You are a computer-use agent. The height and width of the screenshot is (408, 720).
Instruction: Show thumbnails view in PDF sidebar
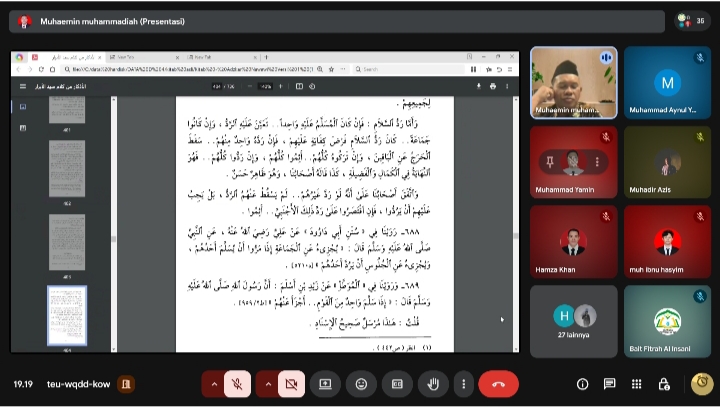click(x=23, y=106)
